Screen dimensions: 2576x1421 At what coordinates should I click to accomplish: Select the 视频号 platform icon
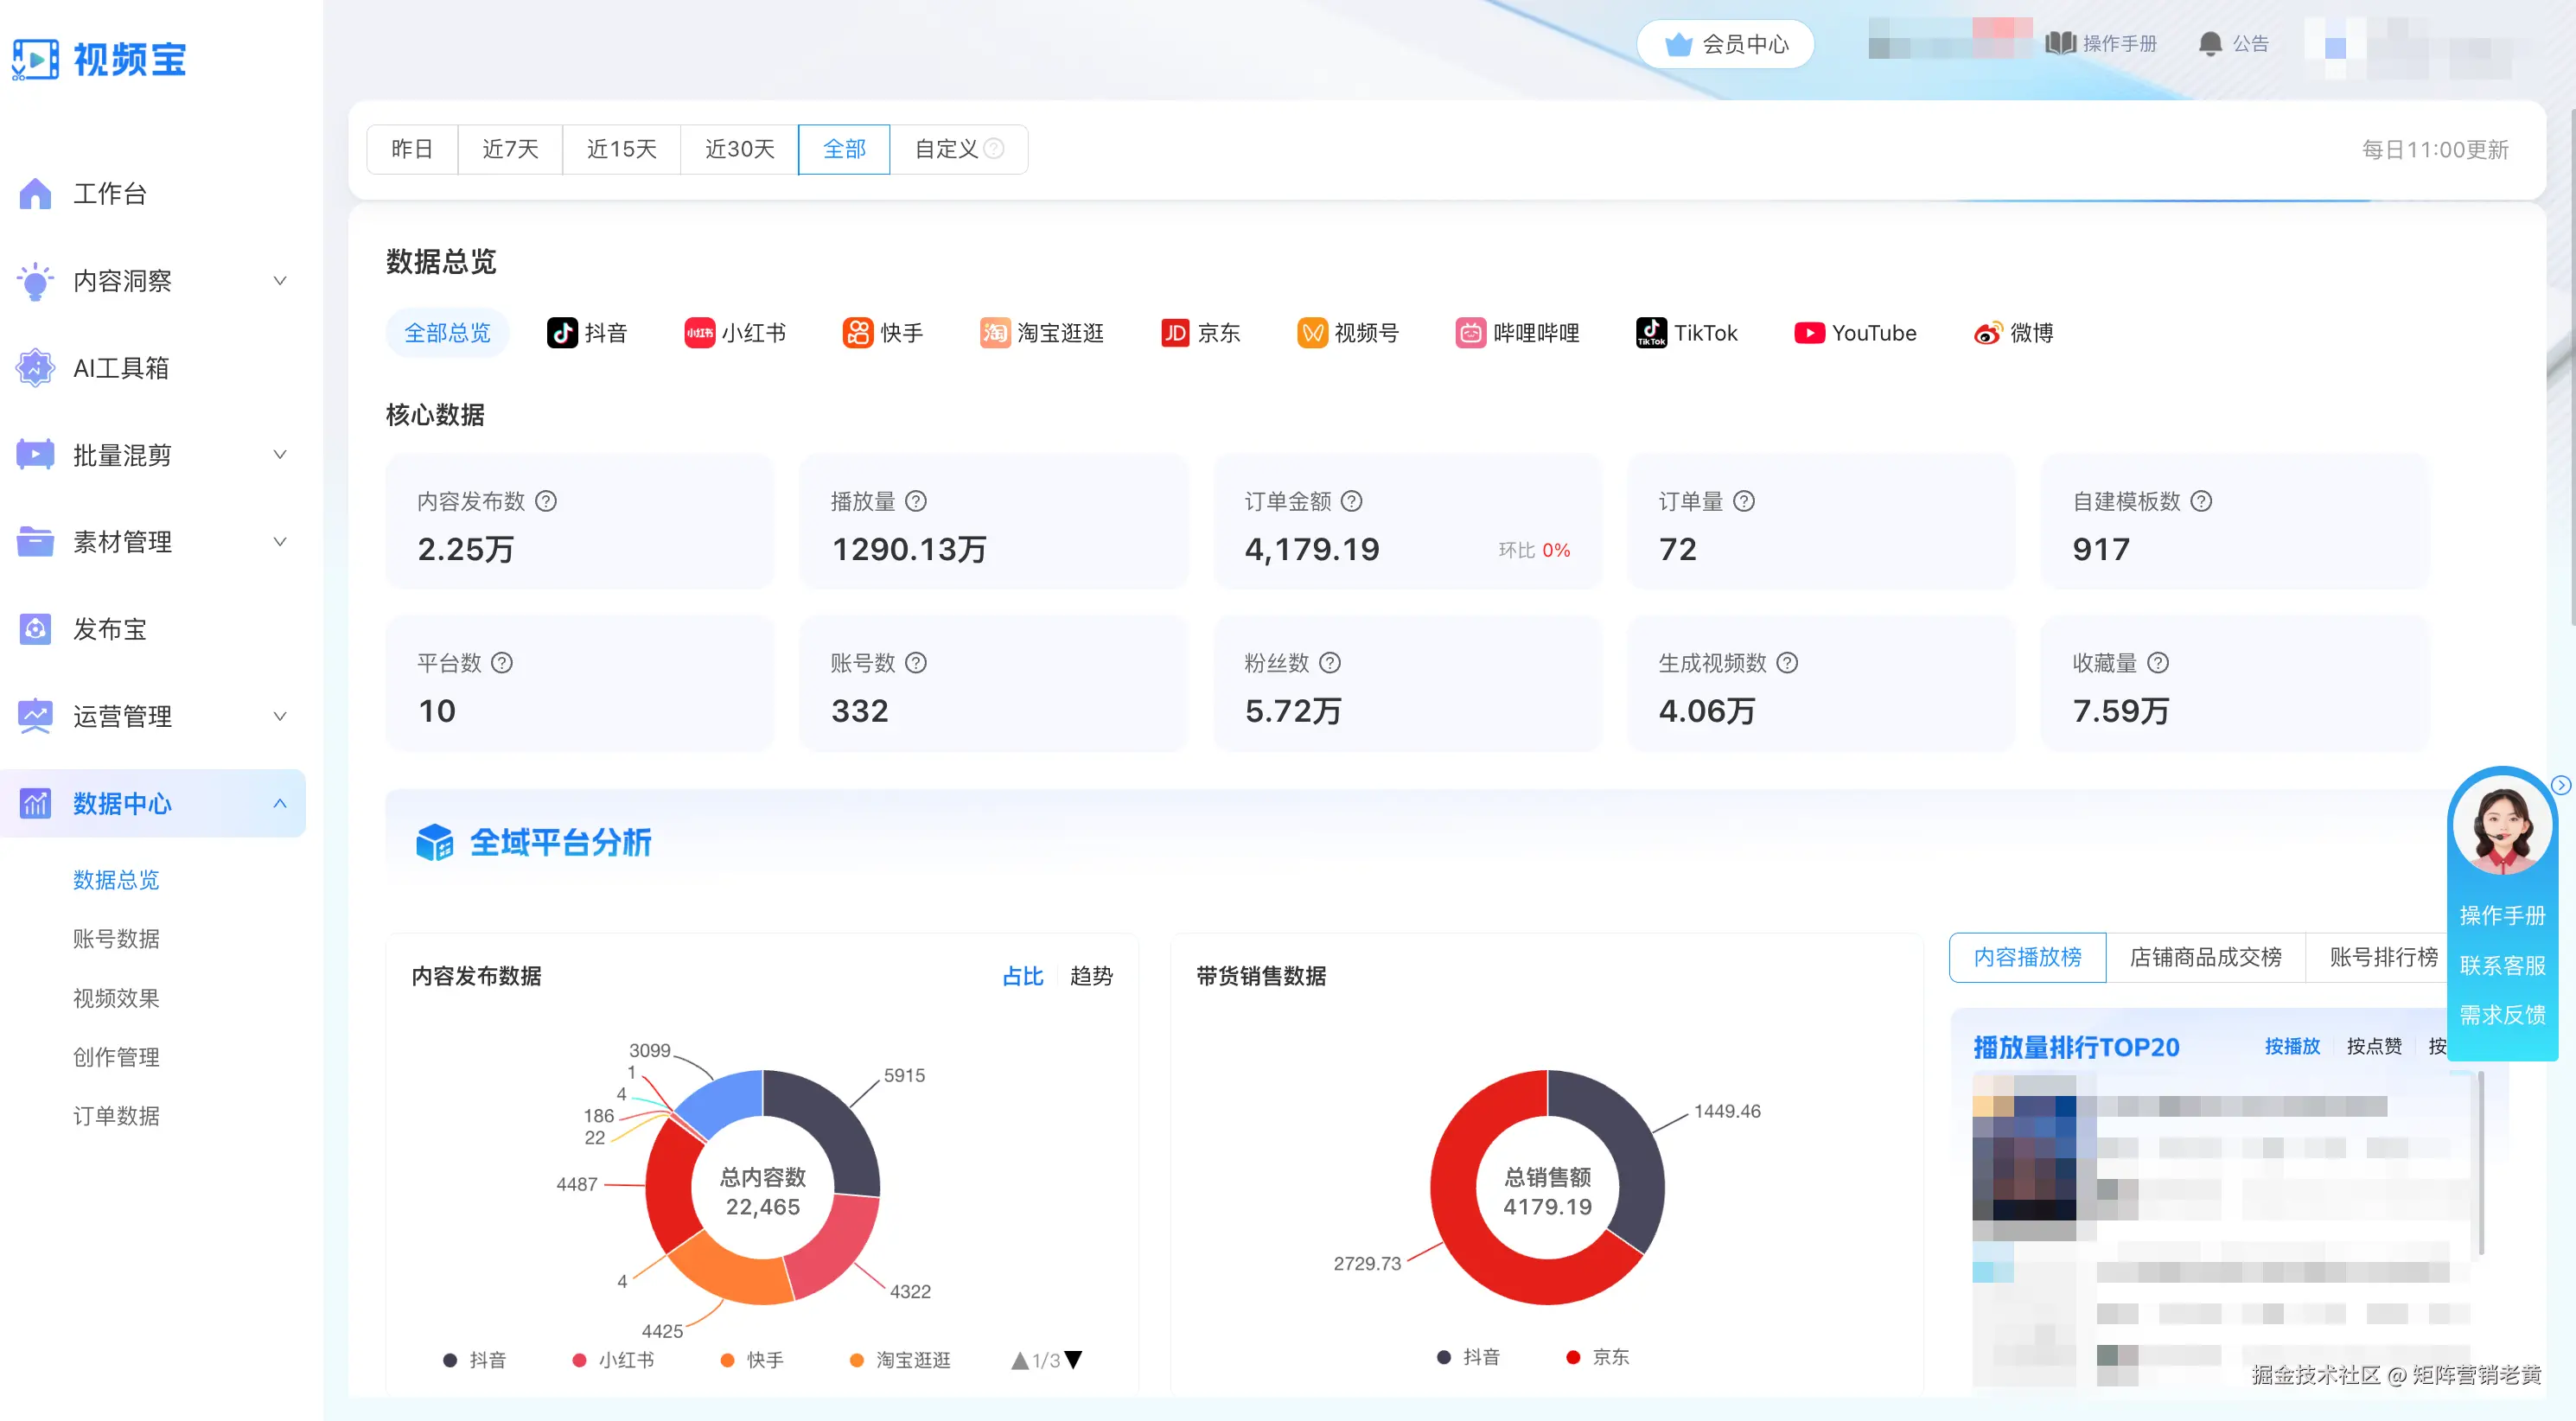(1312, 333)
